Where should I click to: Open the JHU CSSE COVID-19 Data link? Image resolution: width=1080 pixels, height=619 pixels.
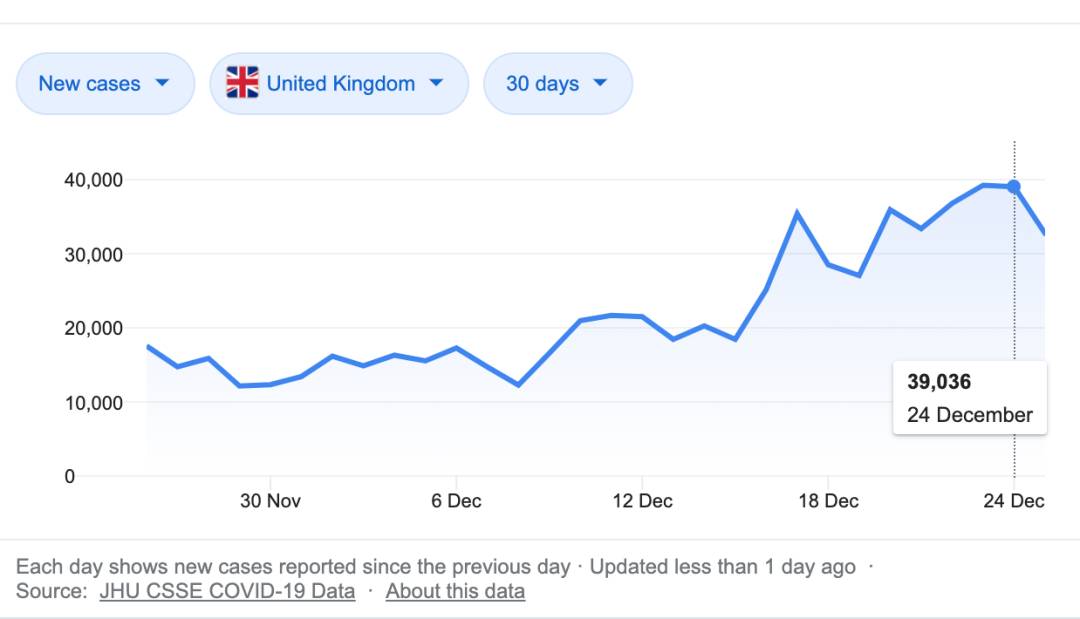pyautogui.click(x=227, y=591)
